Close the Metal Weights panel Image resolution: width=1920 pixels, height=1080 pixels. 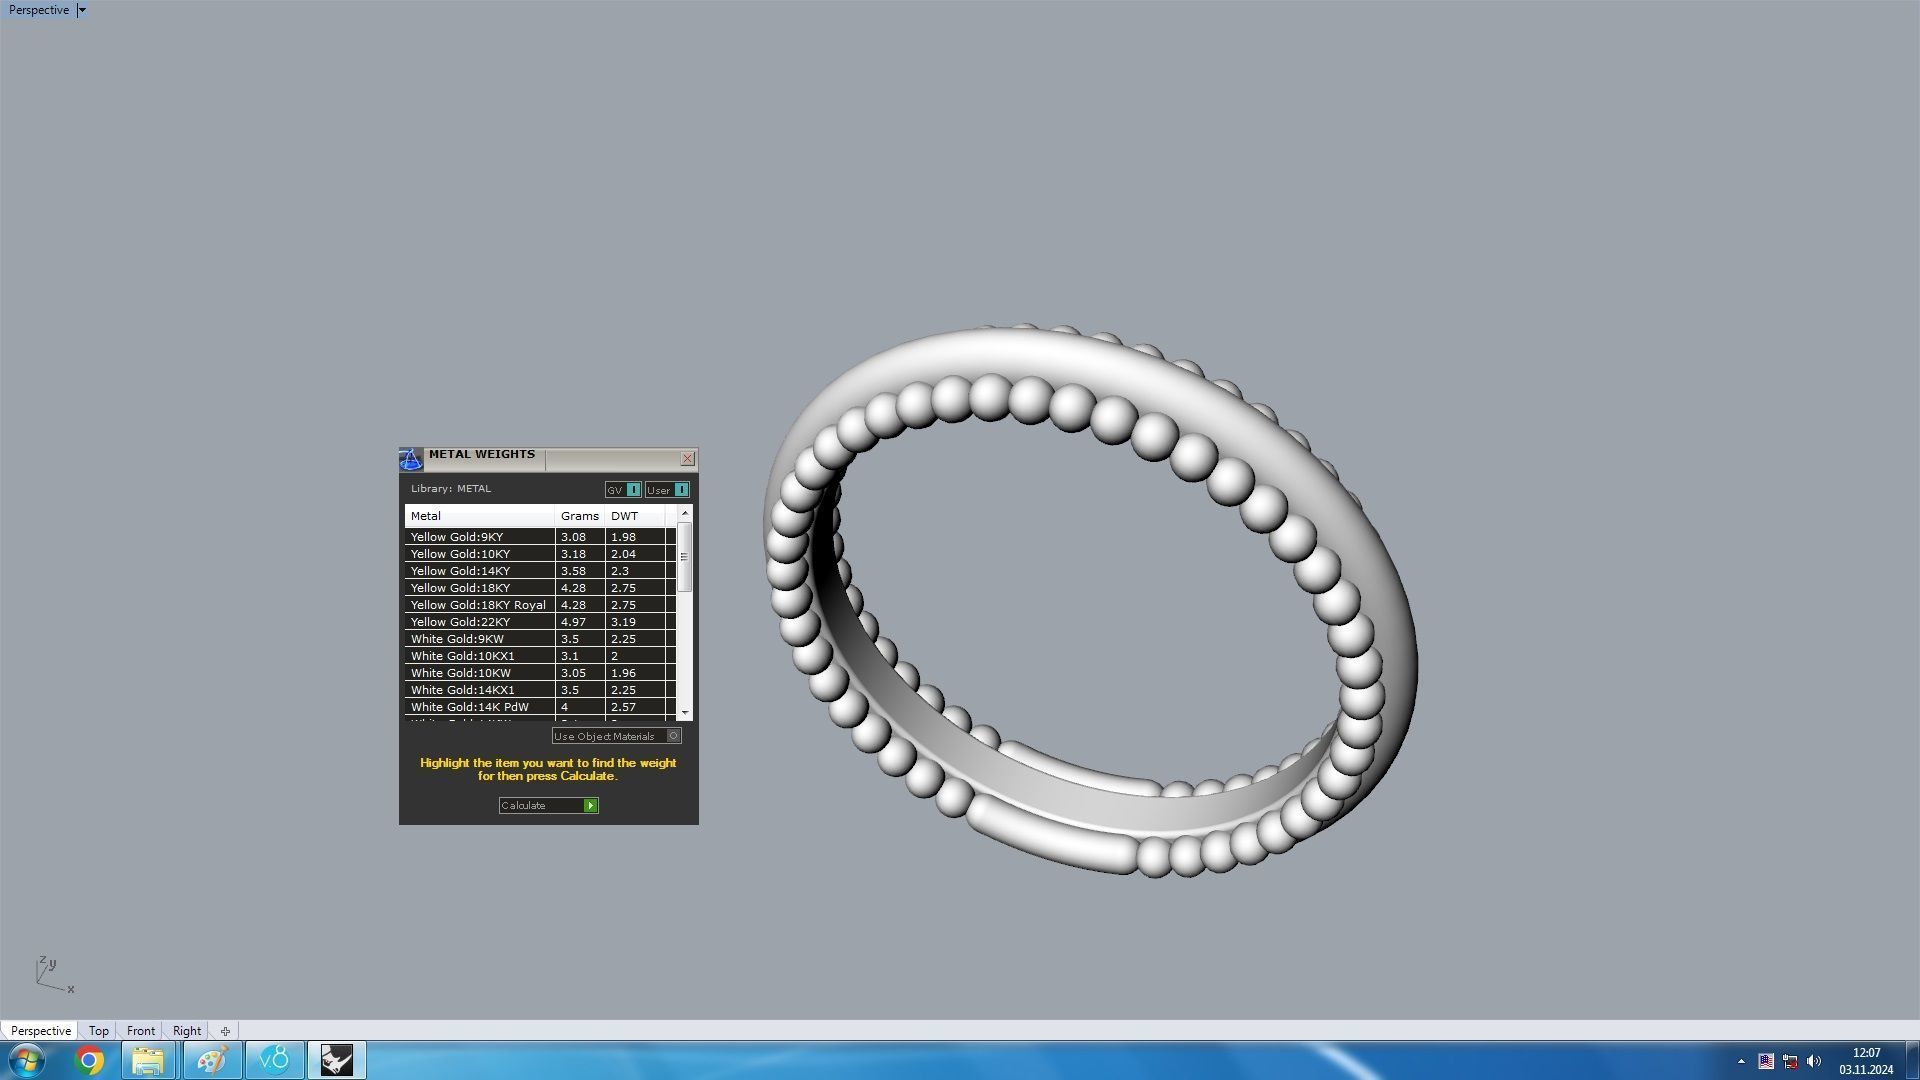tap(687, 458)
